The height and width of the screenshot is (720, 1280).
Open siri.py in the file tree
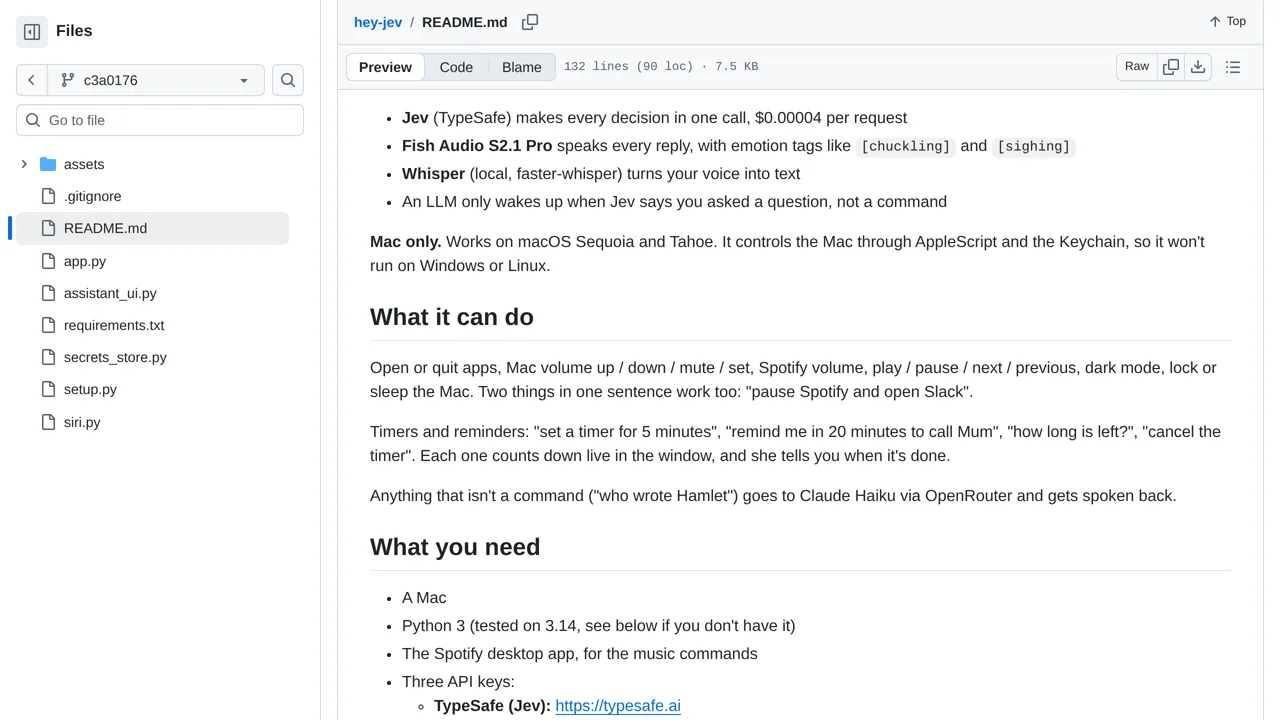click(82, 422)
